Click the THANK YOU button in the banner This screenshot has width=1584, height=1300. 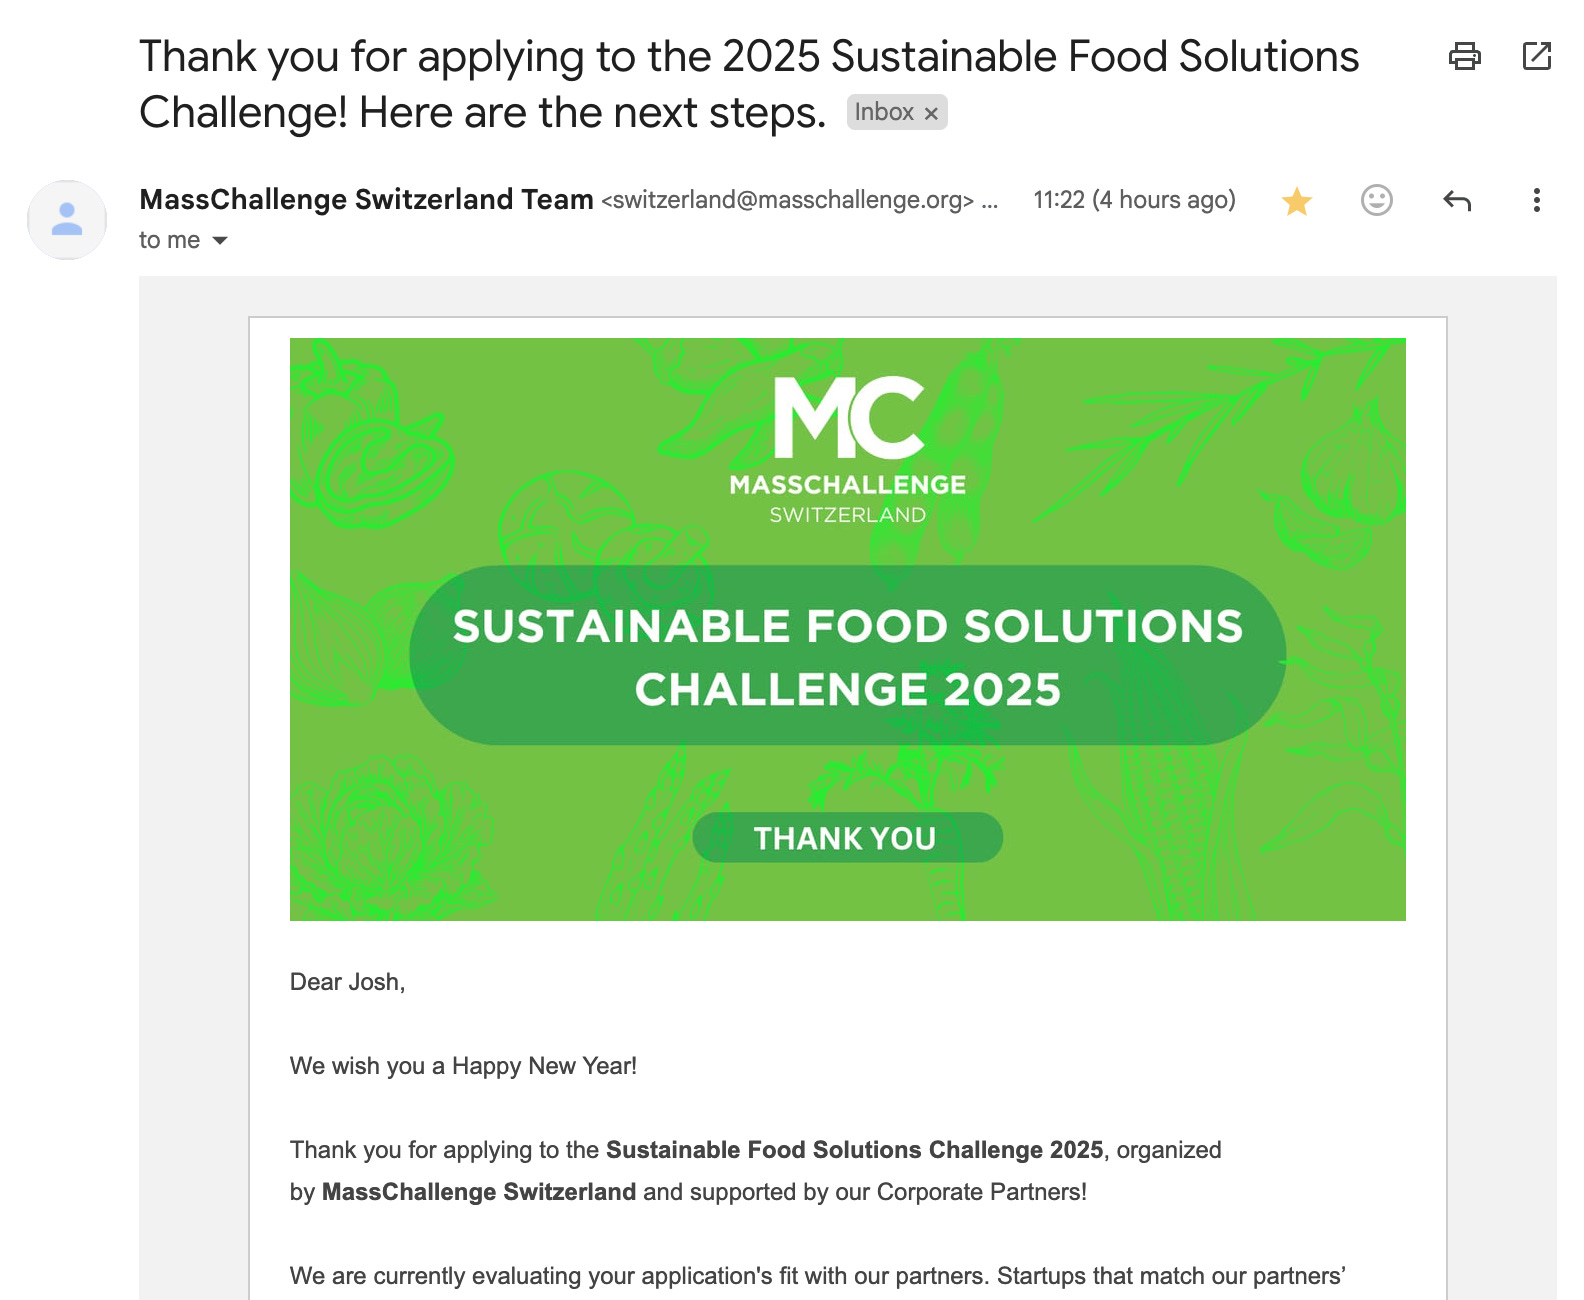[847, 838]
